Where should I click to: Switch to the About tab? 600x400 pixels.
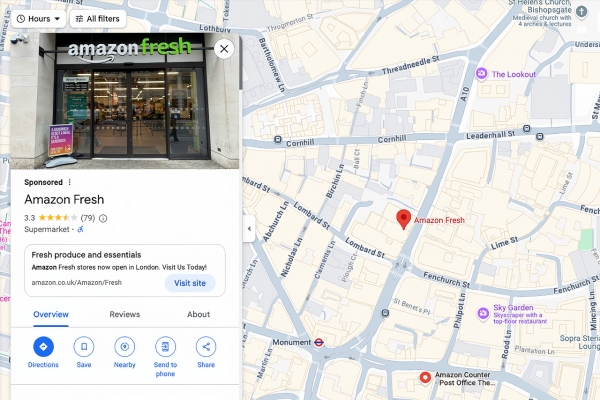coord(198,314)
